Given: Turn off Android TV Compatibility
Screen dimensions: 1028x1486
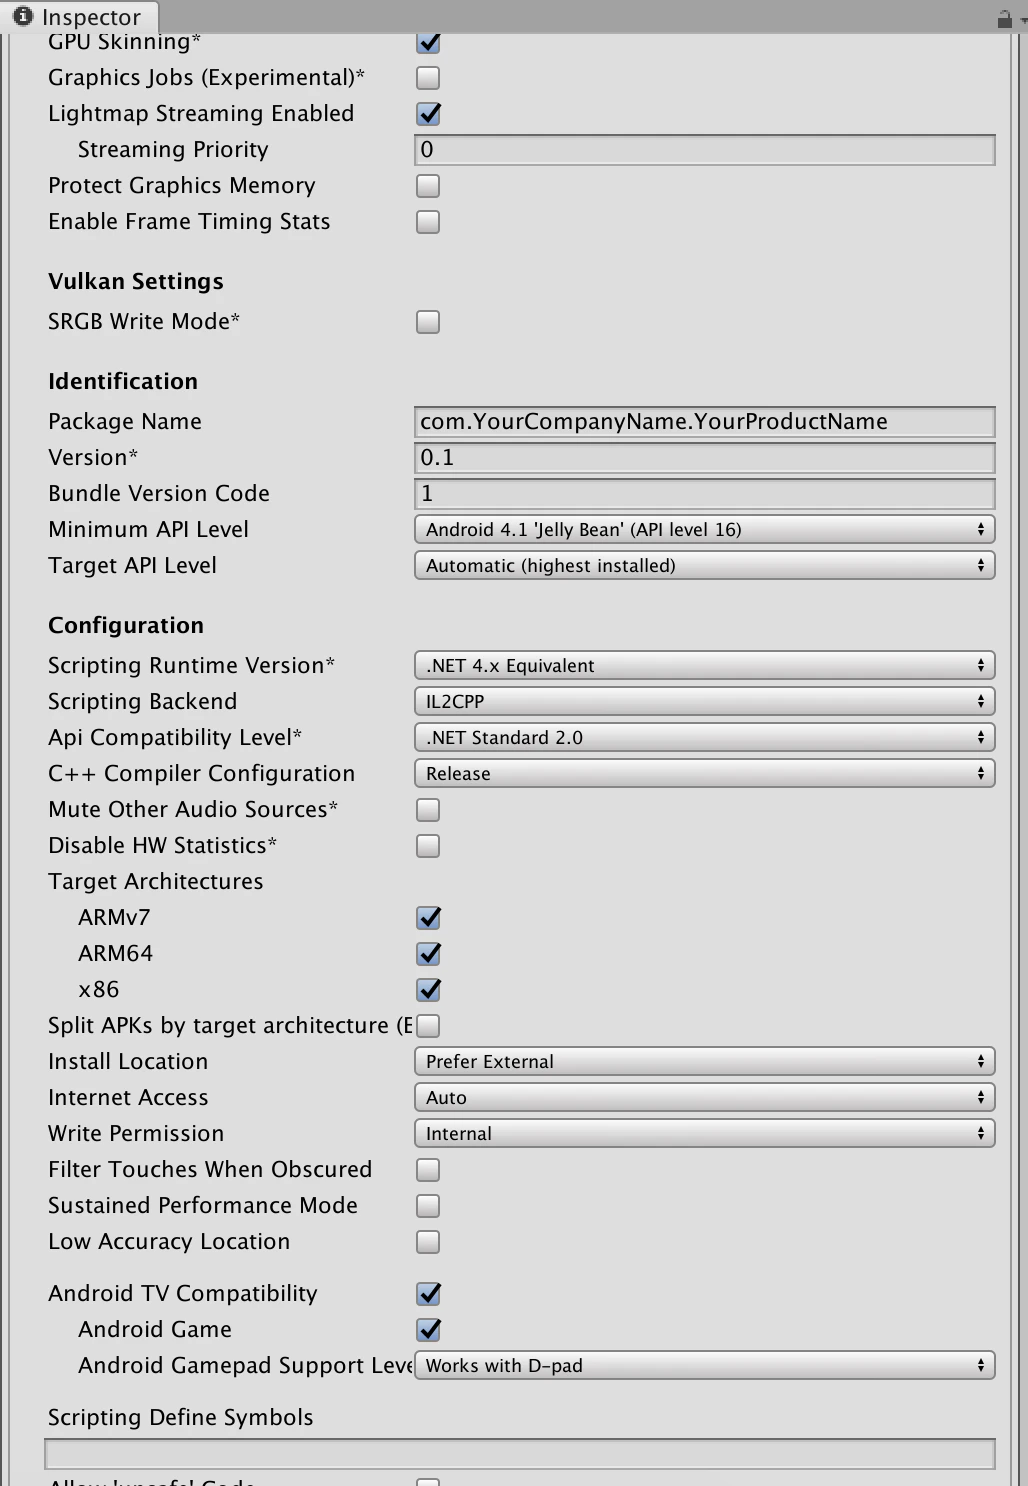Looking at the screenshot, I should click(x=428, y=1293).
